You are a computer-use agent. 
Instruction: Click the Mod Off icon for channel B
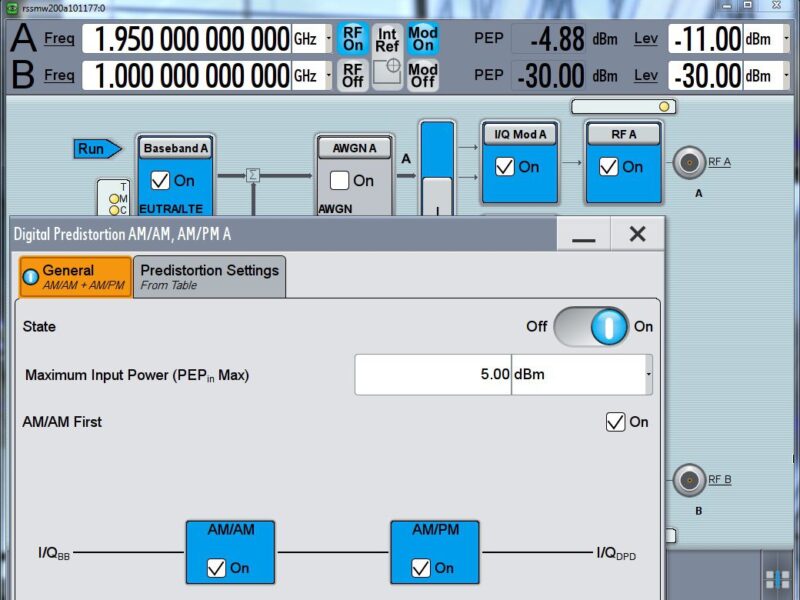pyautogui.click(x=423, y=72)
